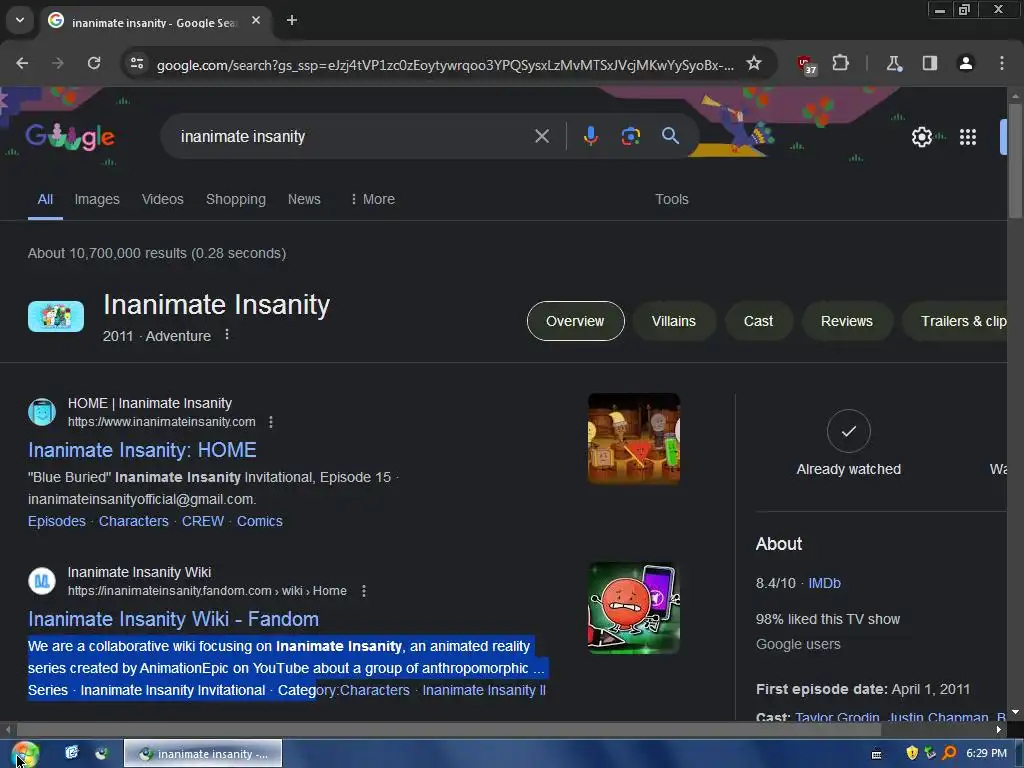Viewport: 1024px width, 768px height.
Task: Mark show as Already watched checkmark
Action: [848, 431]
